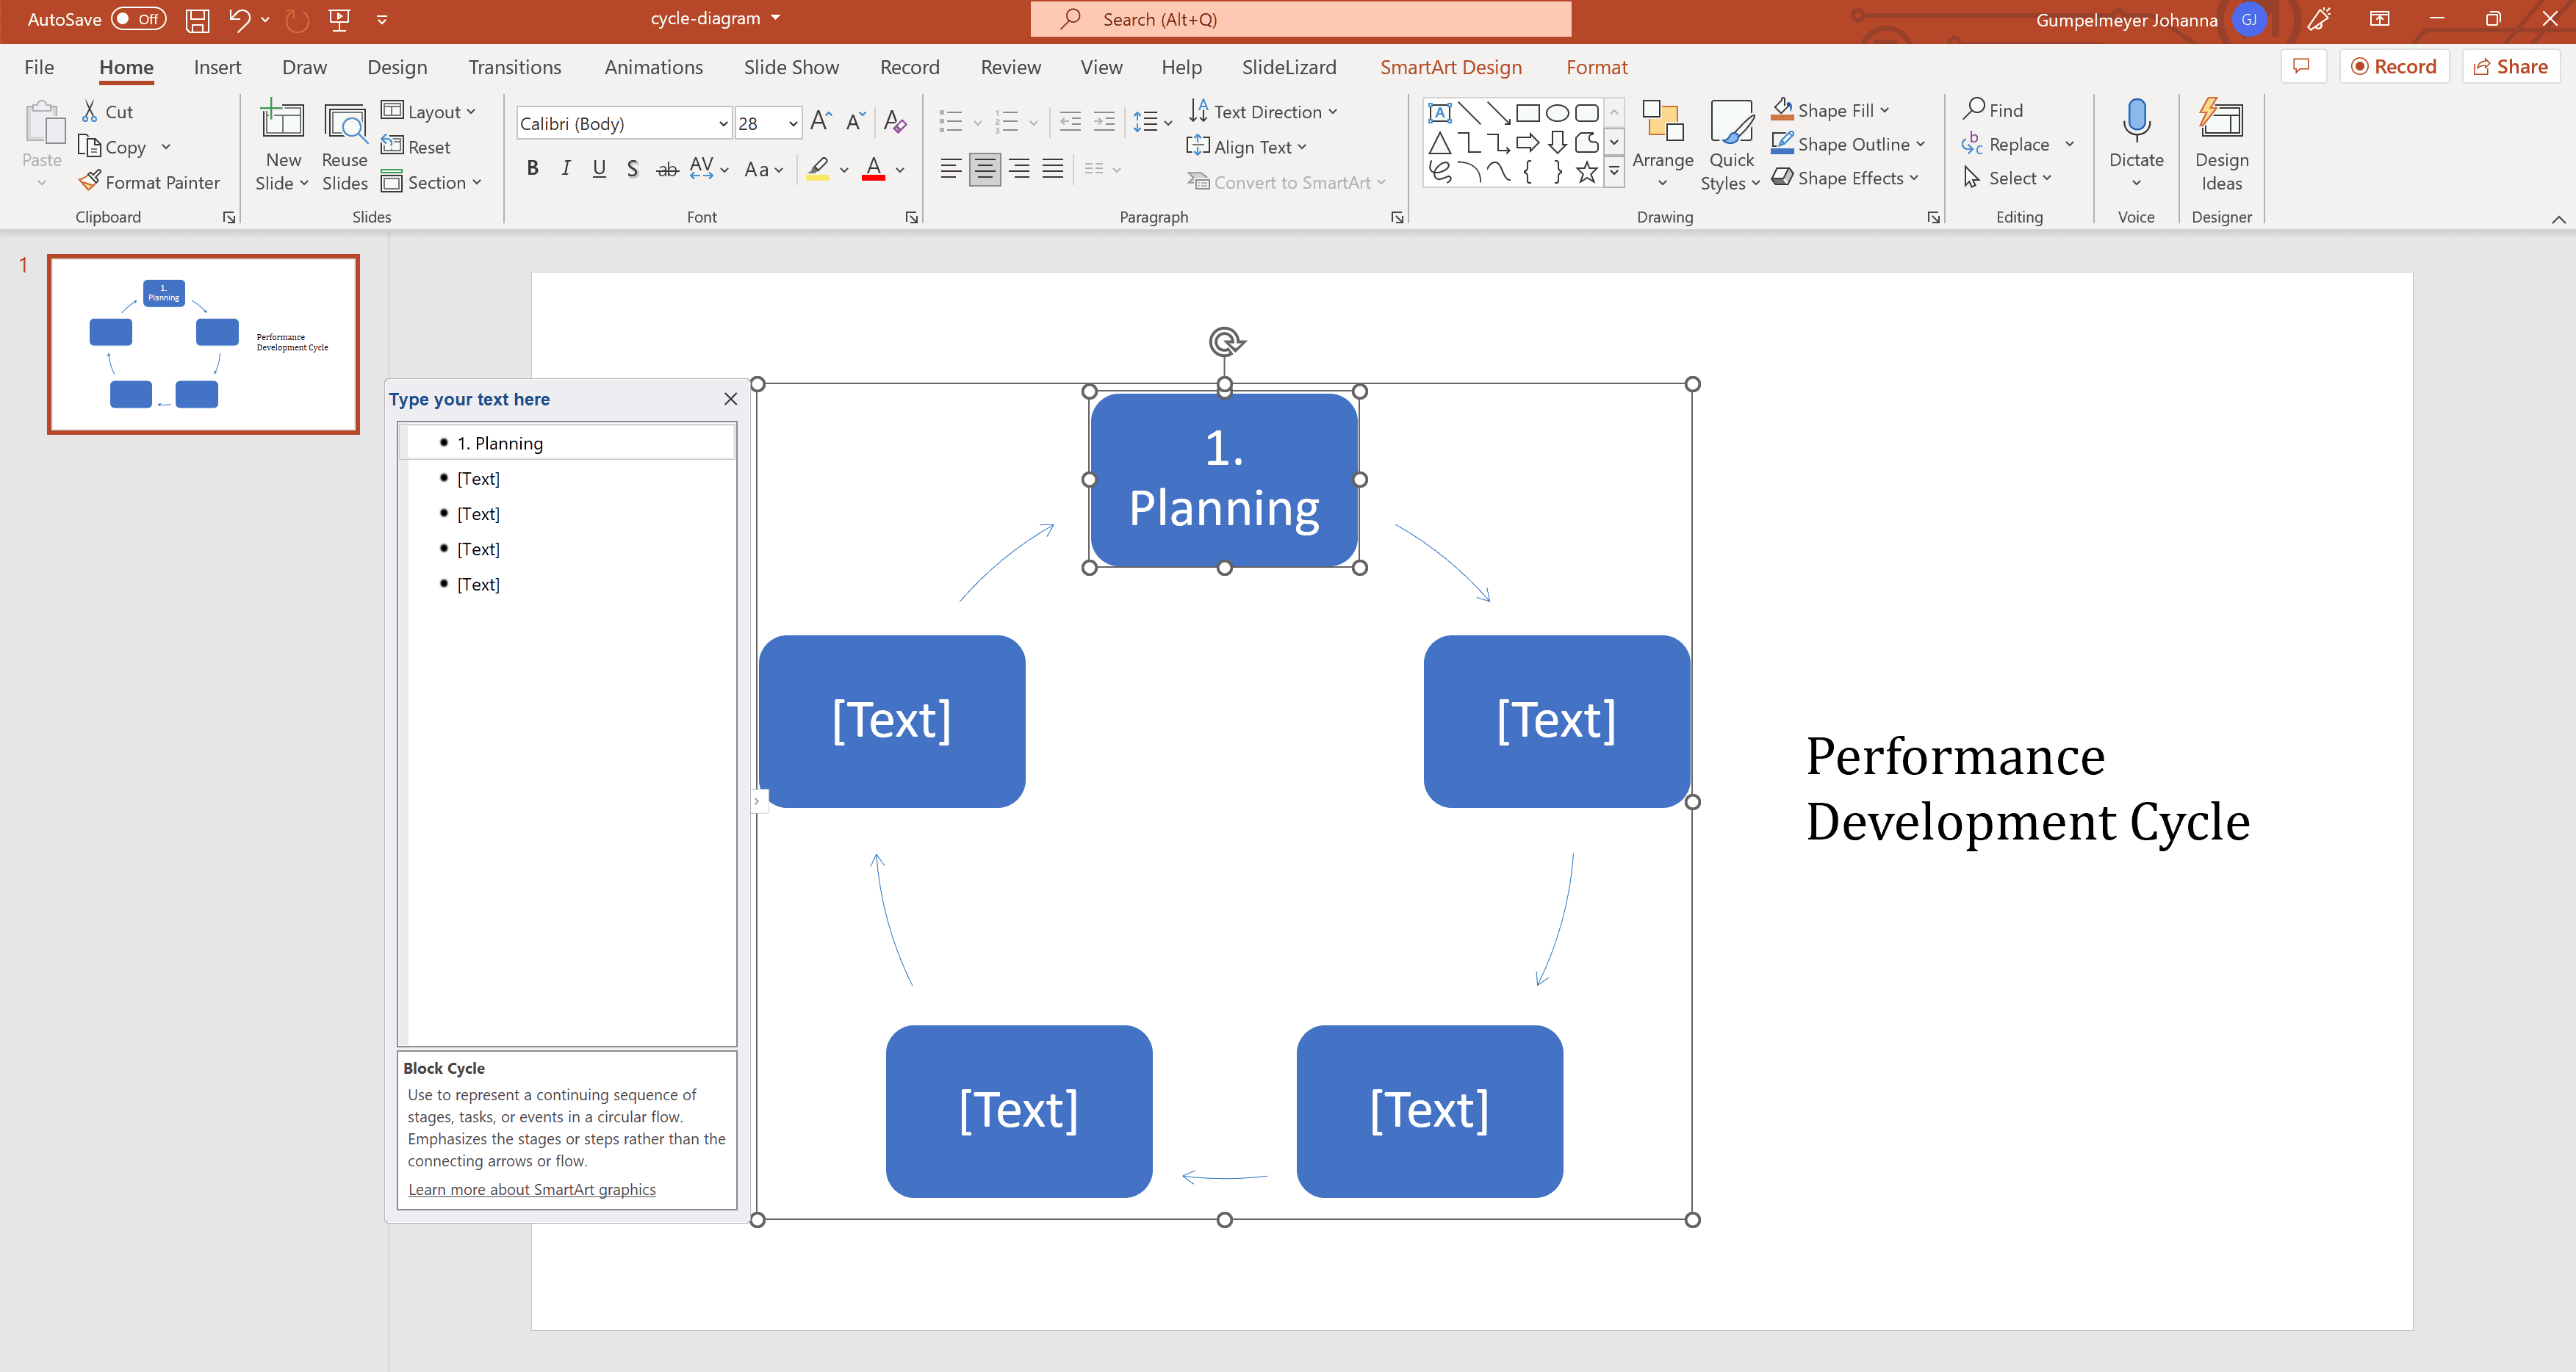Viewport: 2576px width, 1372px height.
Task: Click the Format Painter brush
Action: point(90,181)
